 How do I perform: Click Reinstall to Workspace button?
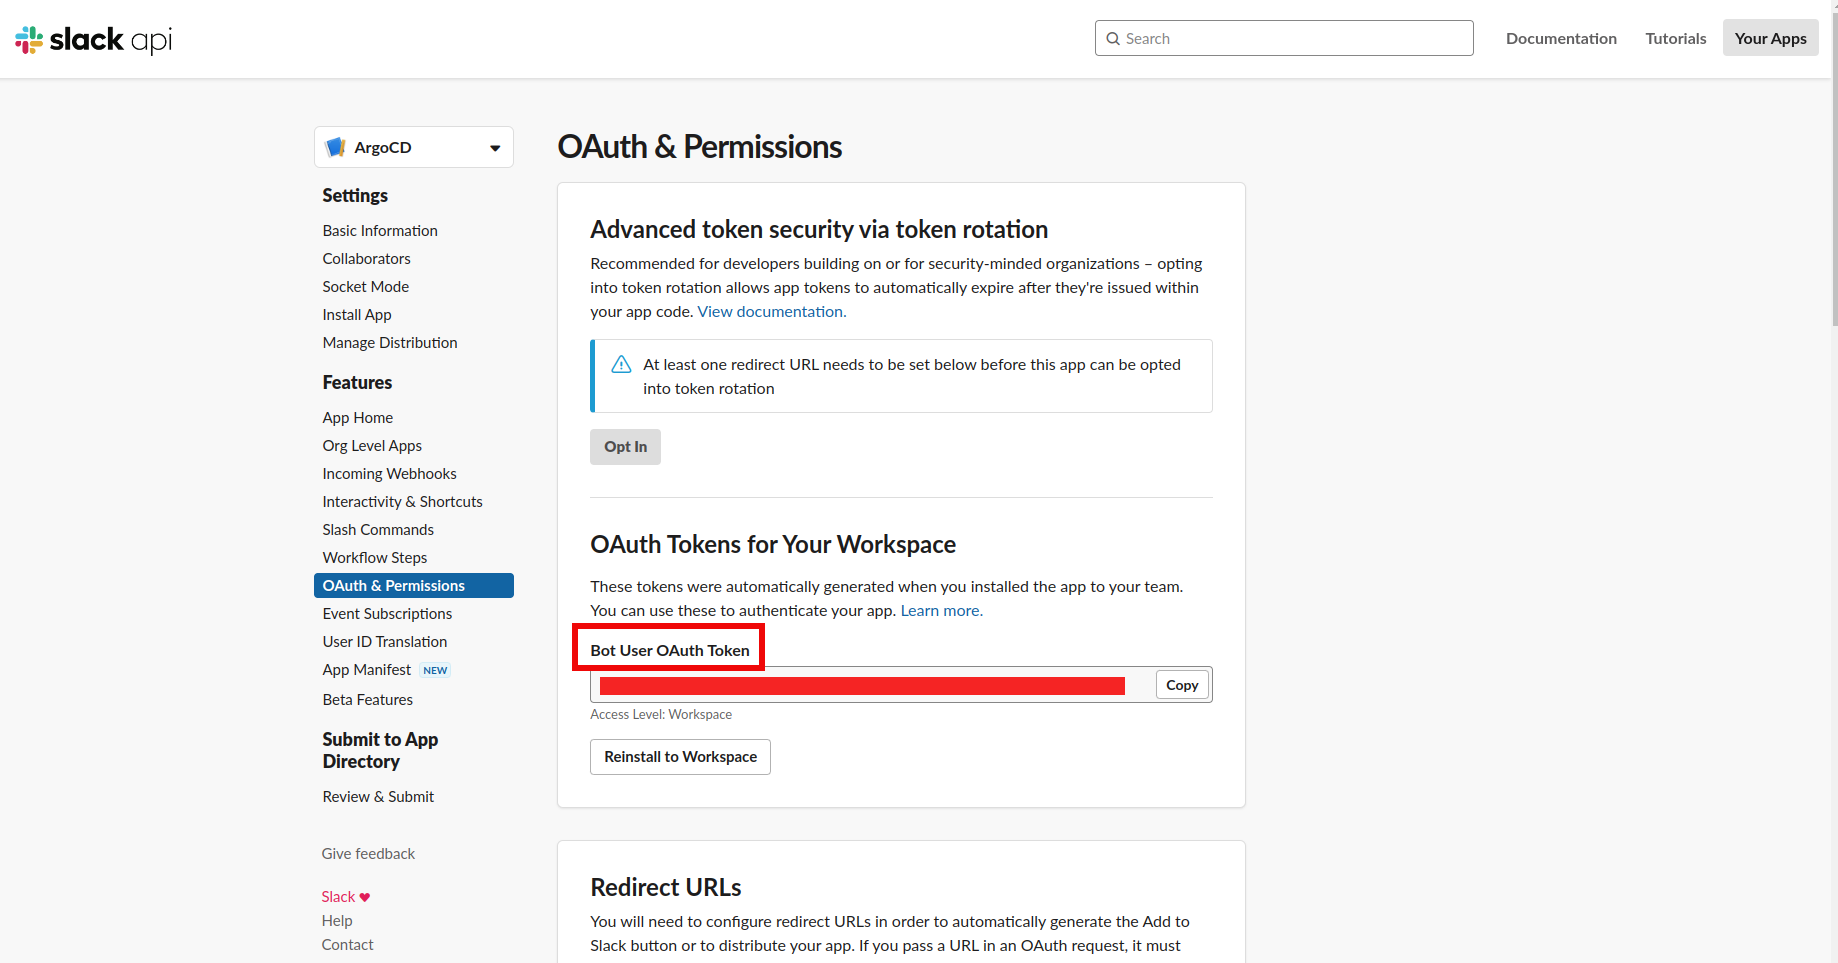pyautogui.click(x=680, y=756)
